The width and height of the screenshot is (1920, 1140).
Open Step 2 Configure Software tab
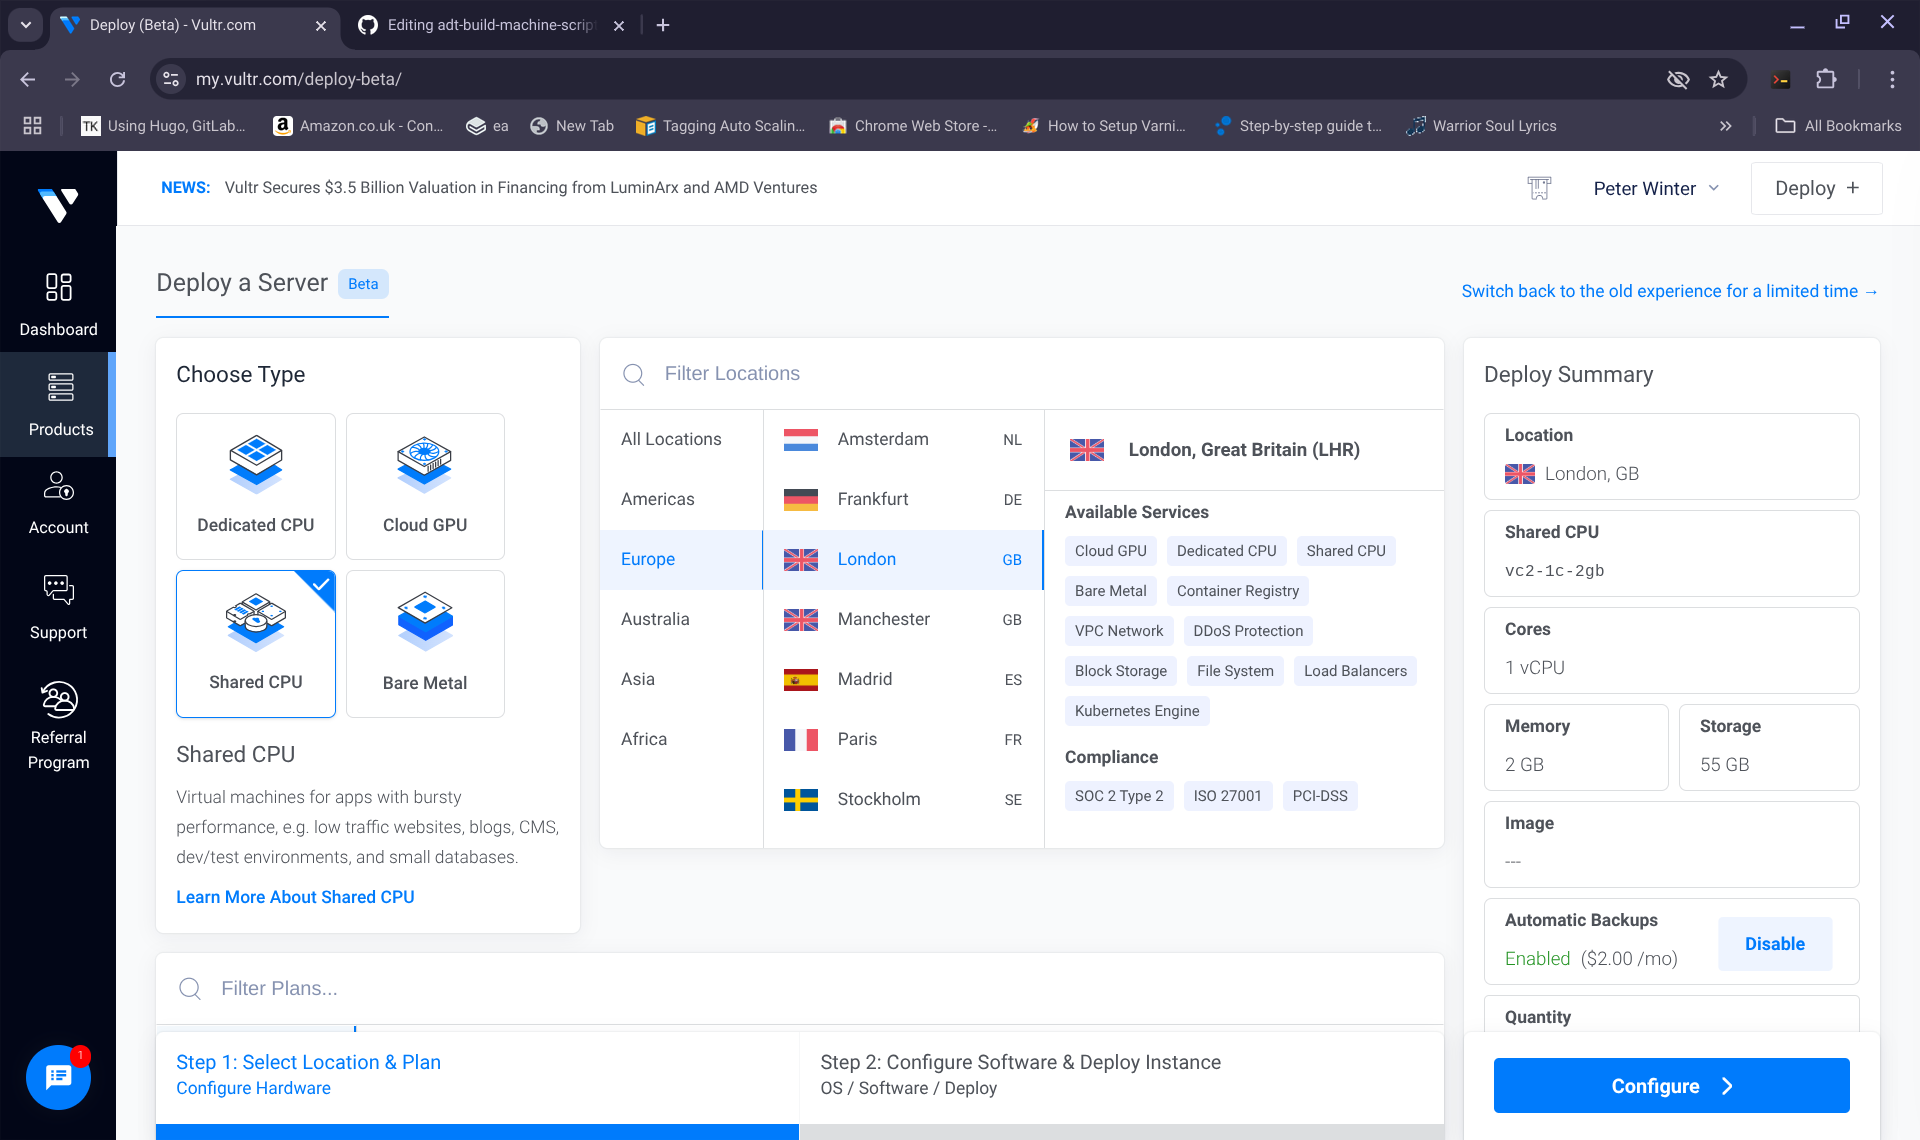pos(1020,1074)
